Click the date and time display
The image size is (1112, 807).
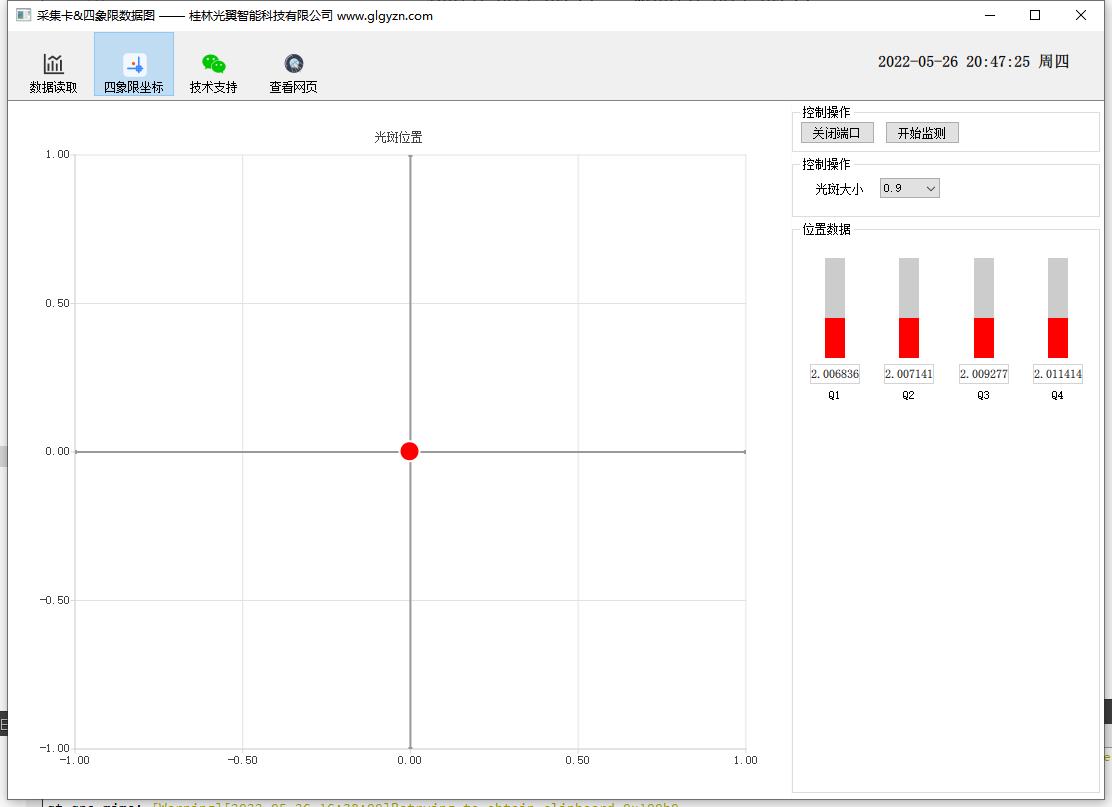pyautogui.click(x=973, y=62)
